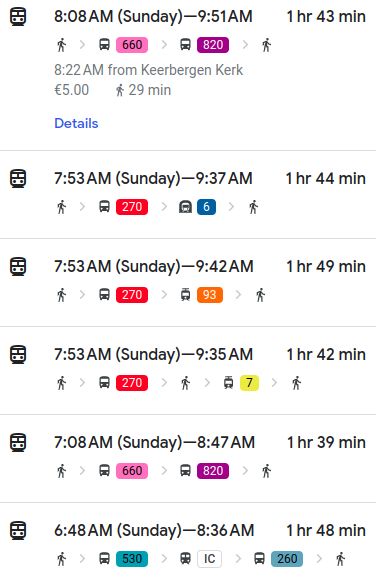Viewport: 376px width, 586px height.
Task: Select orange tram 93 badge
Action: (x=209, y=295)
